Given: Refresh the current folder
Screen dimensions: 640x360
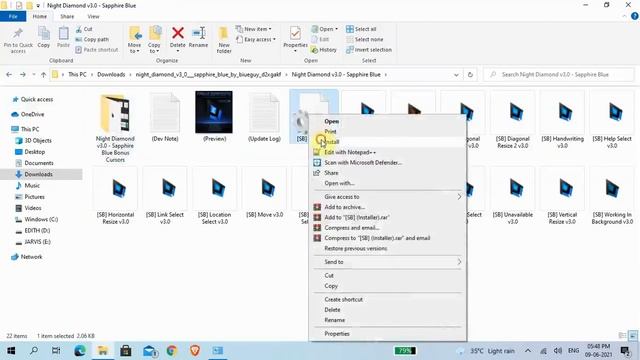Looking at the screenshot, I should [x=470, y=74].
